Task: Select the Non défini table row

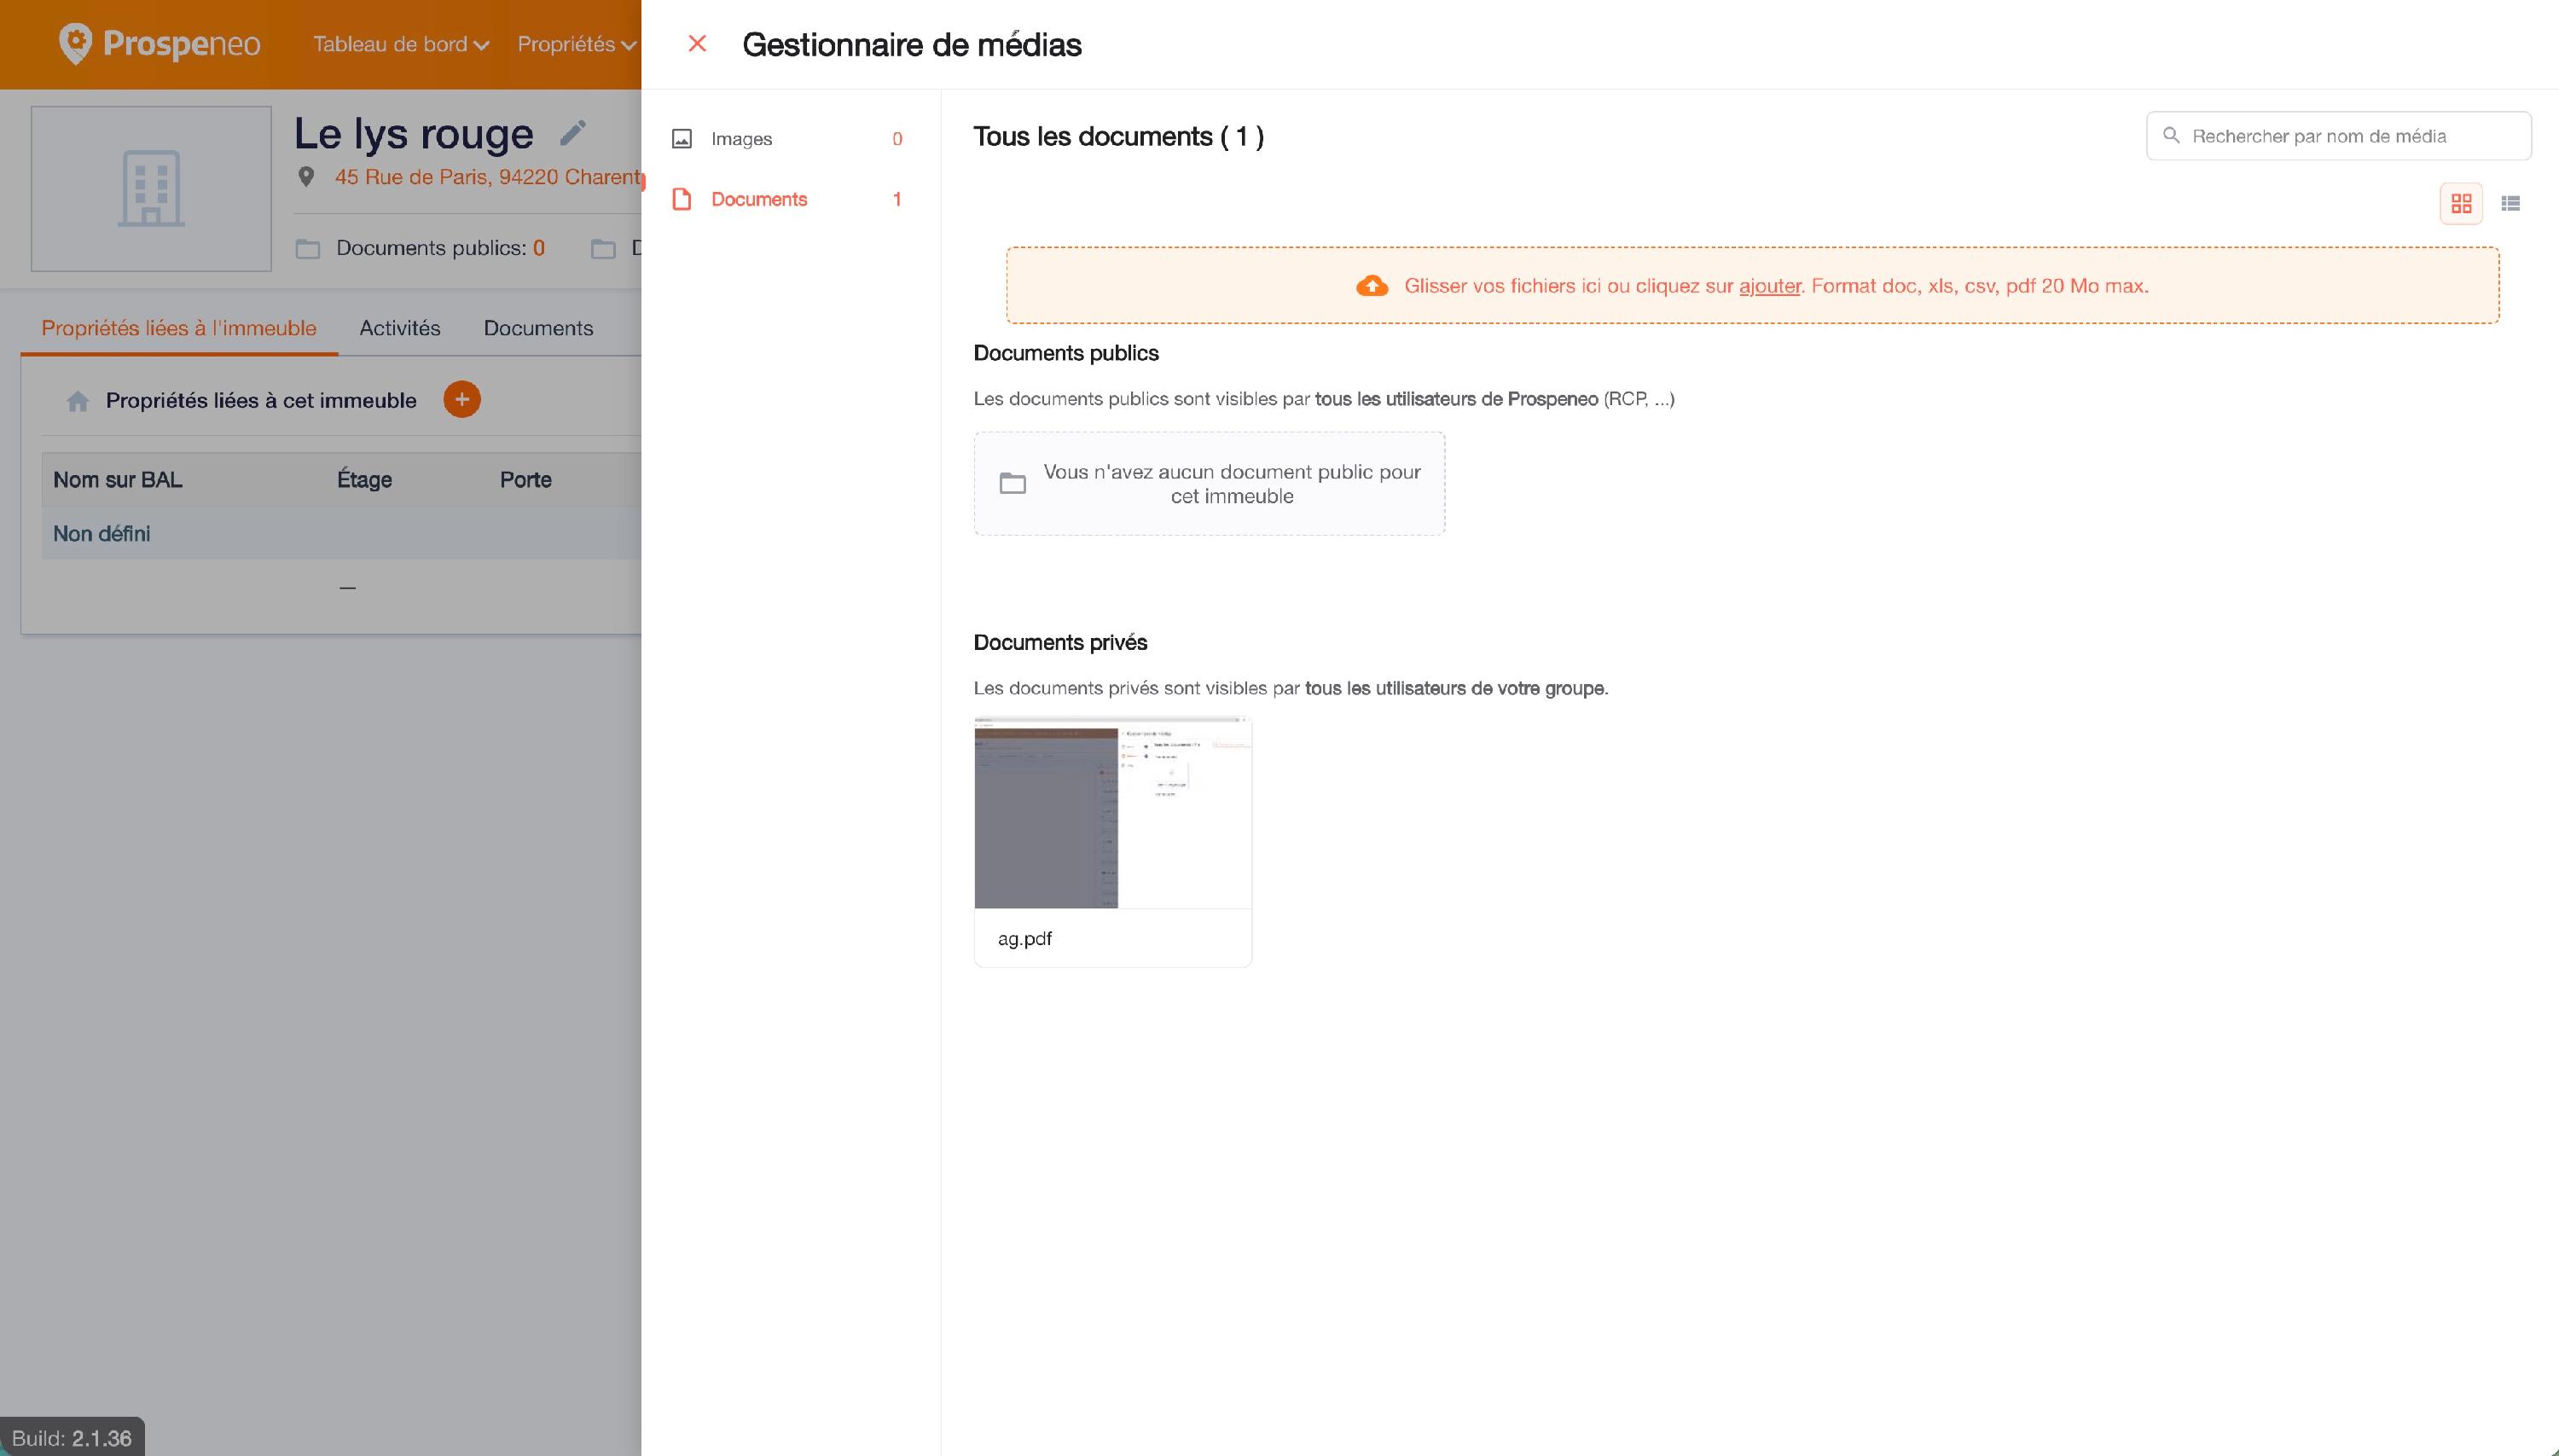Action: pyautogui.click(x=341, y=534)
